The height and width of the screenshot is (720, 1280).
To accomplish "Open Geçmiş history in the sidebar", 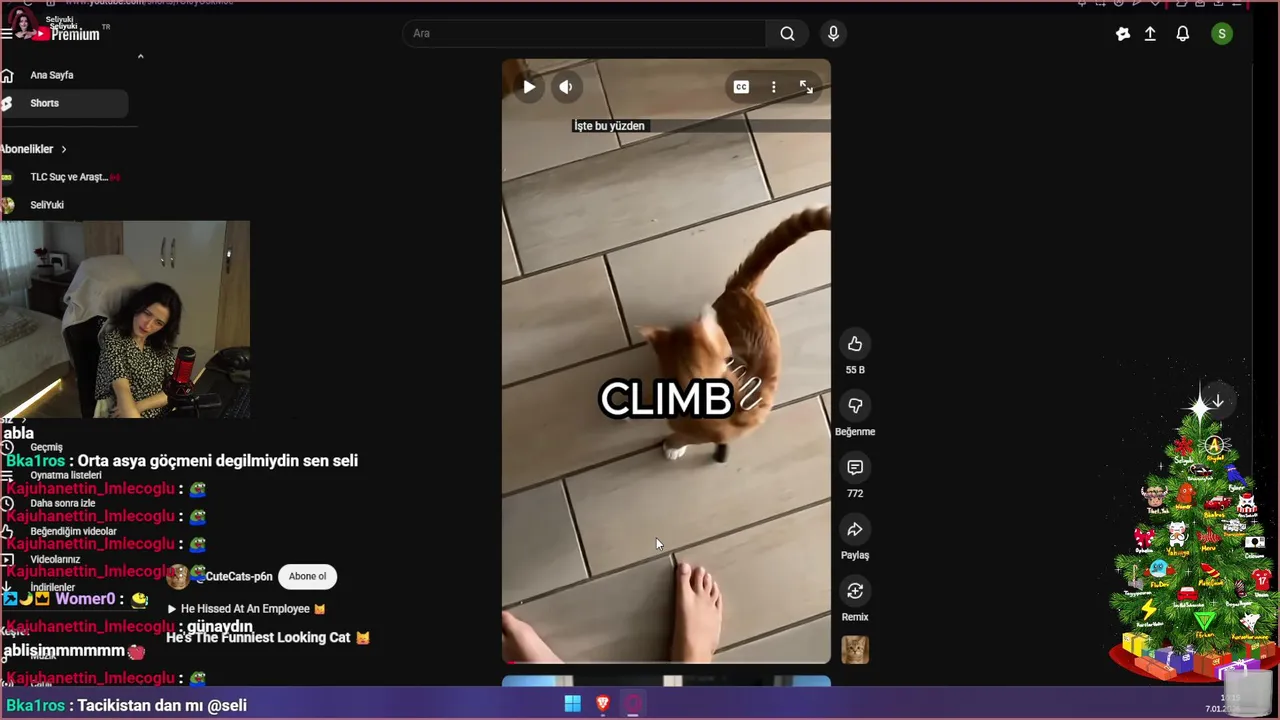I will click(46, 447).
